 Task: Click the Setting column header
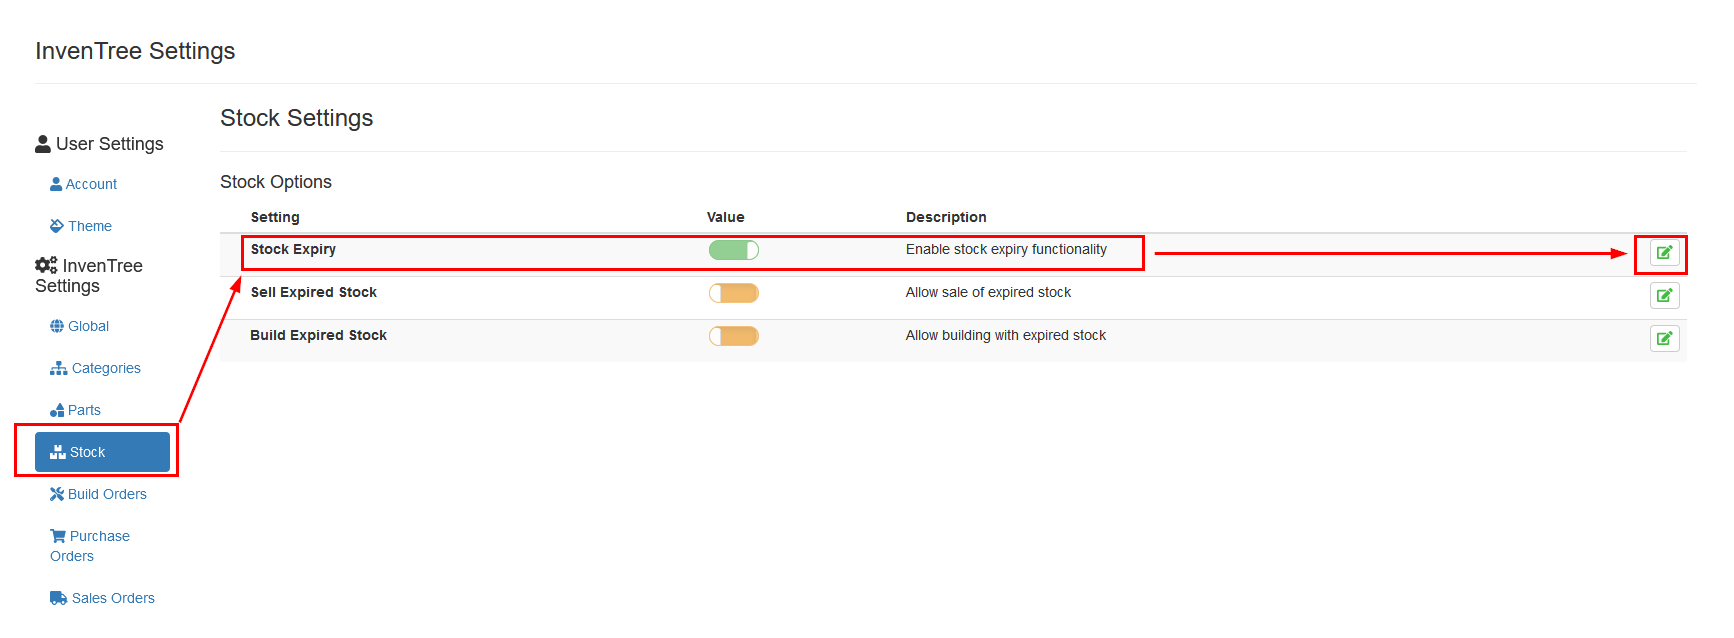pos(275,217)
